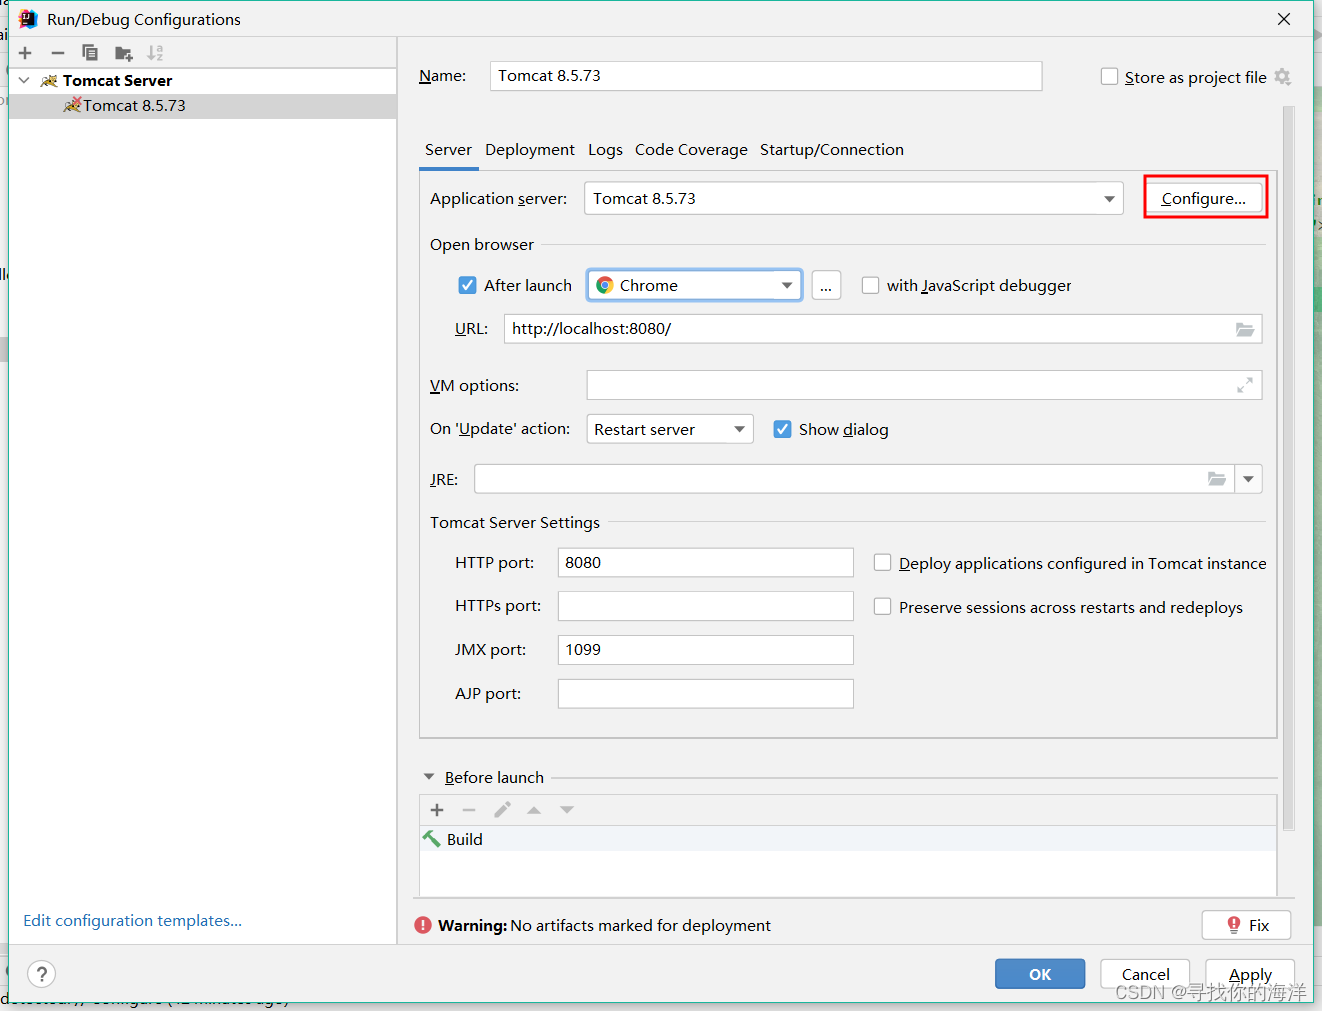Create a new configuration folder
Screen dimensions: 1322x1011
(x=123, y=53)
